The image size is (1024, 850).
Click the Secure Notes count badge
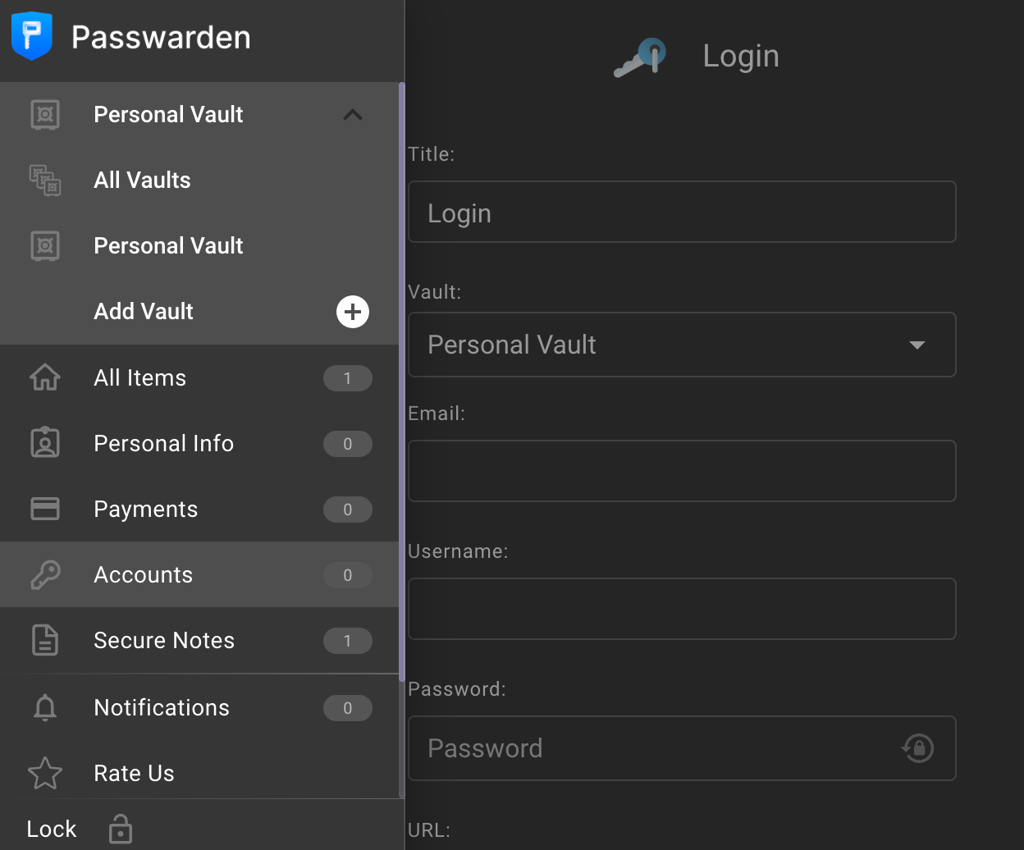point(347,641)
